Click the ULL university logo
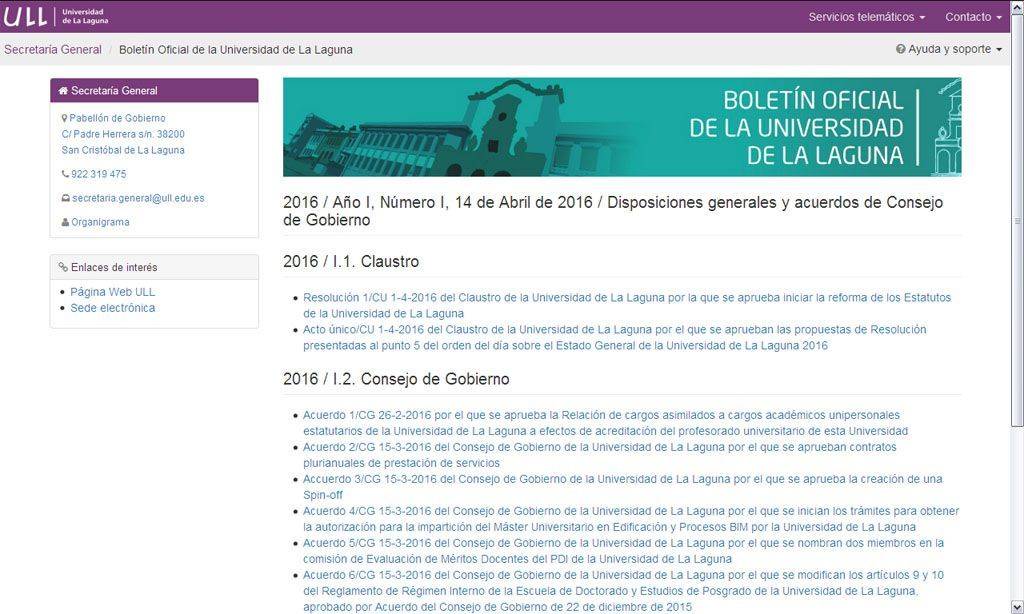The height and width of the screenshot is (614, 1024). [x=56, y=16]
